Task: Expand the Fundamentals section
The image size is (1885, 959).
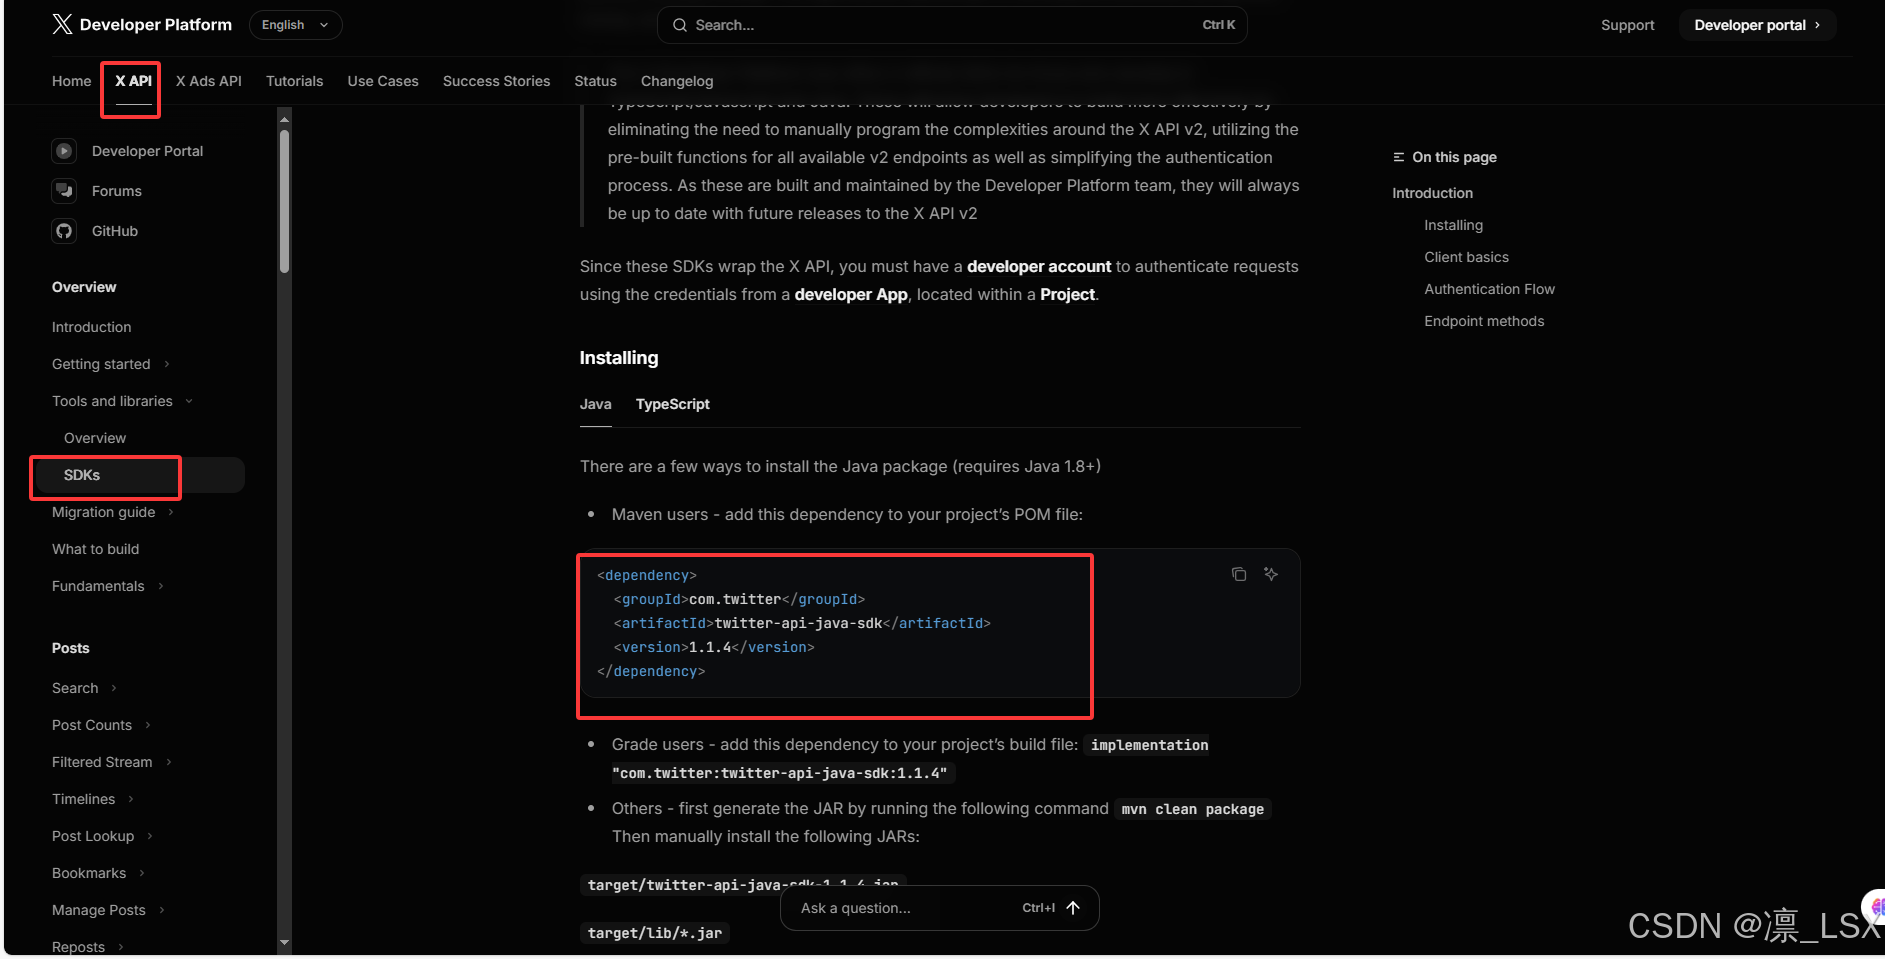Action: [x=161, y=586]
